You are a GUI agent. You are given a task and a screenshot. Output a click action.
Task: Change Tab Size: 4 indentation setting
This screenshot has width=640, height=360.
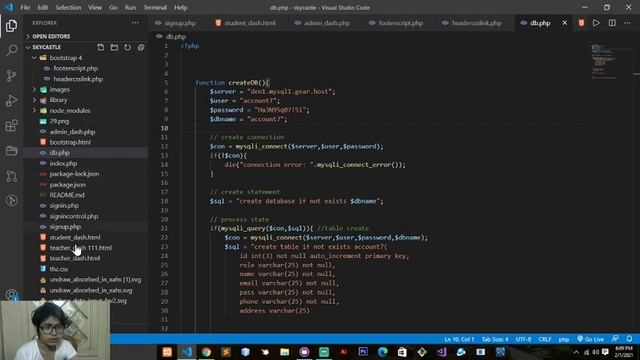(x=495, y=339)
